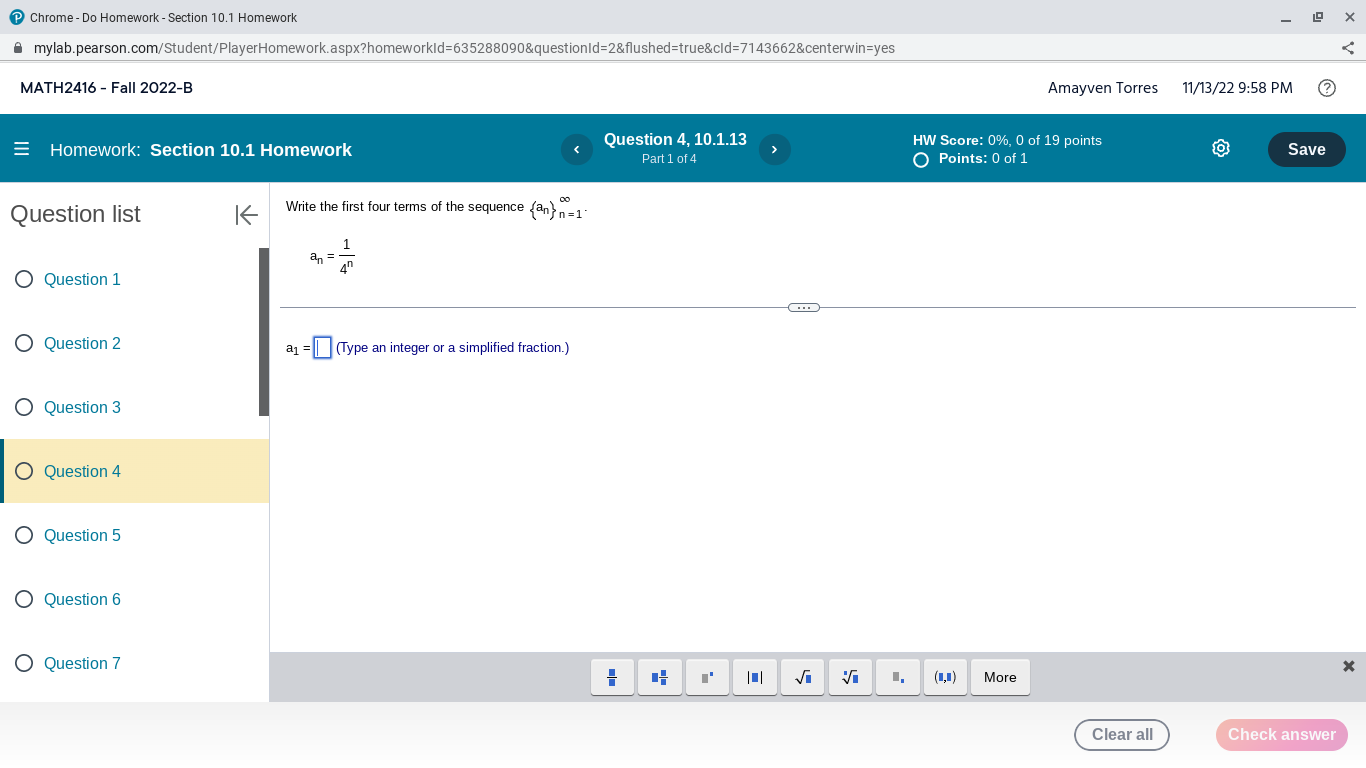Click the Clear all button

click(x=1121, y=734)
